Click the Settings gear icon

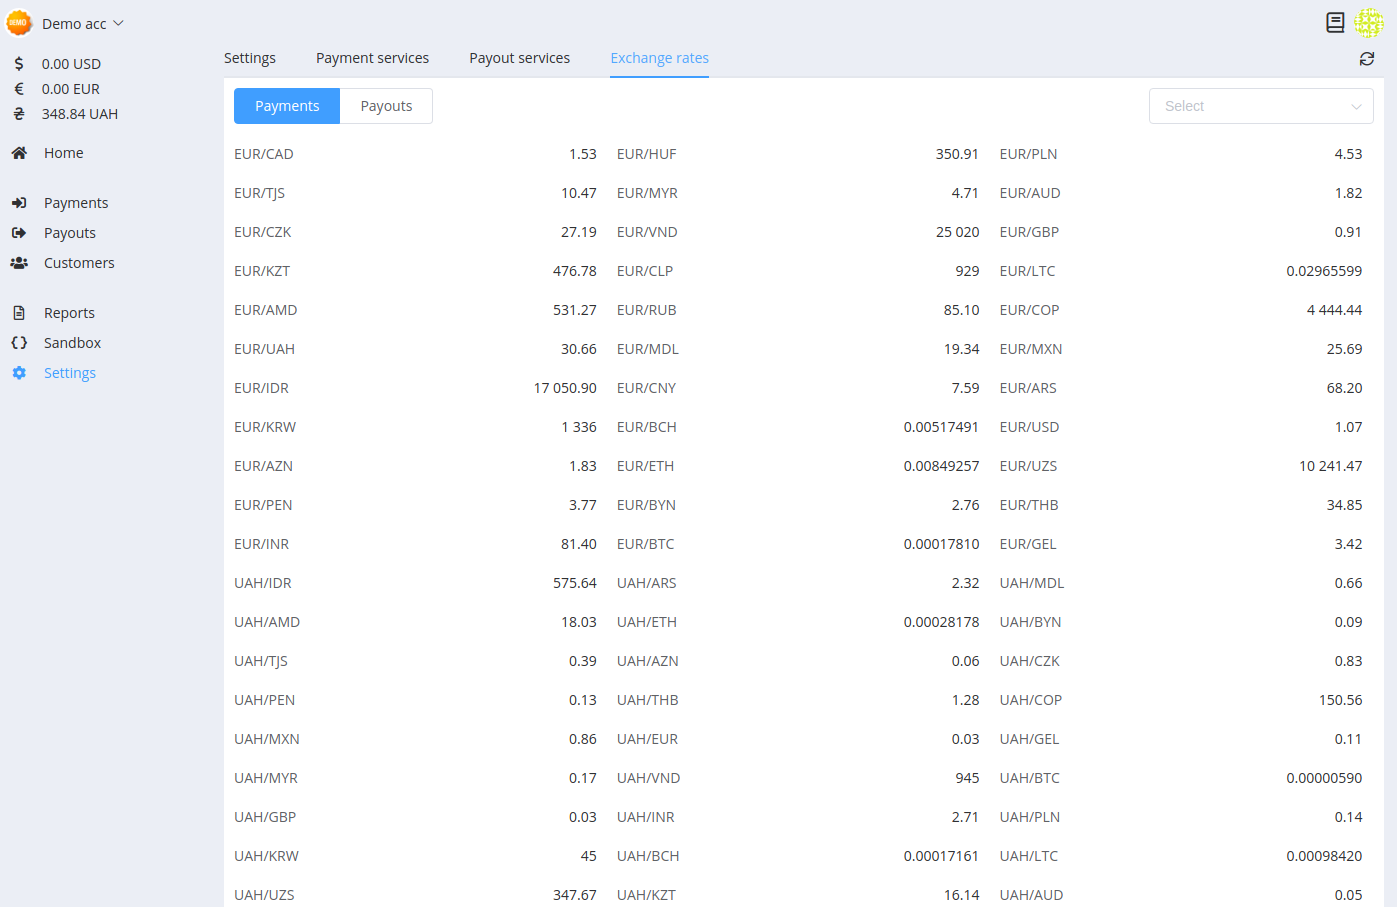pos(19,373)
